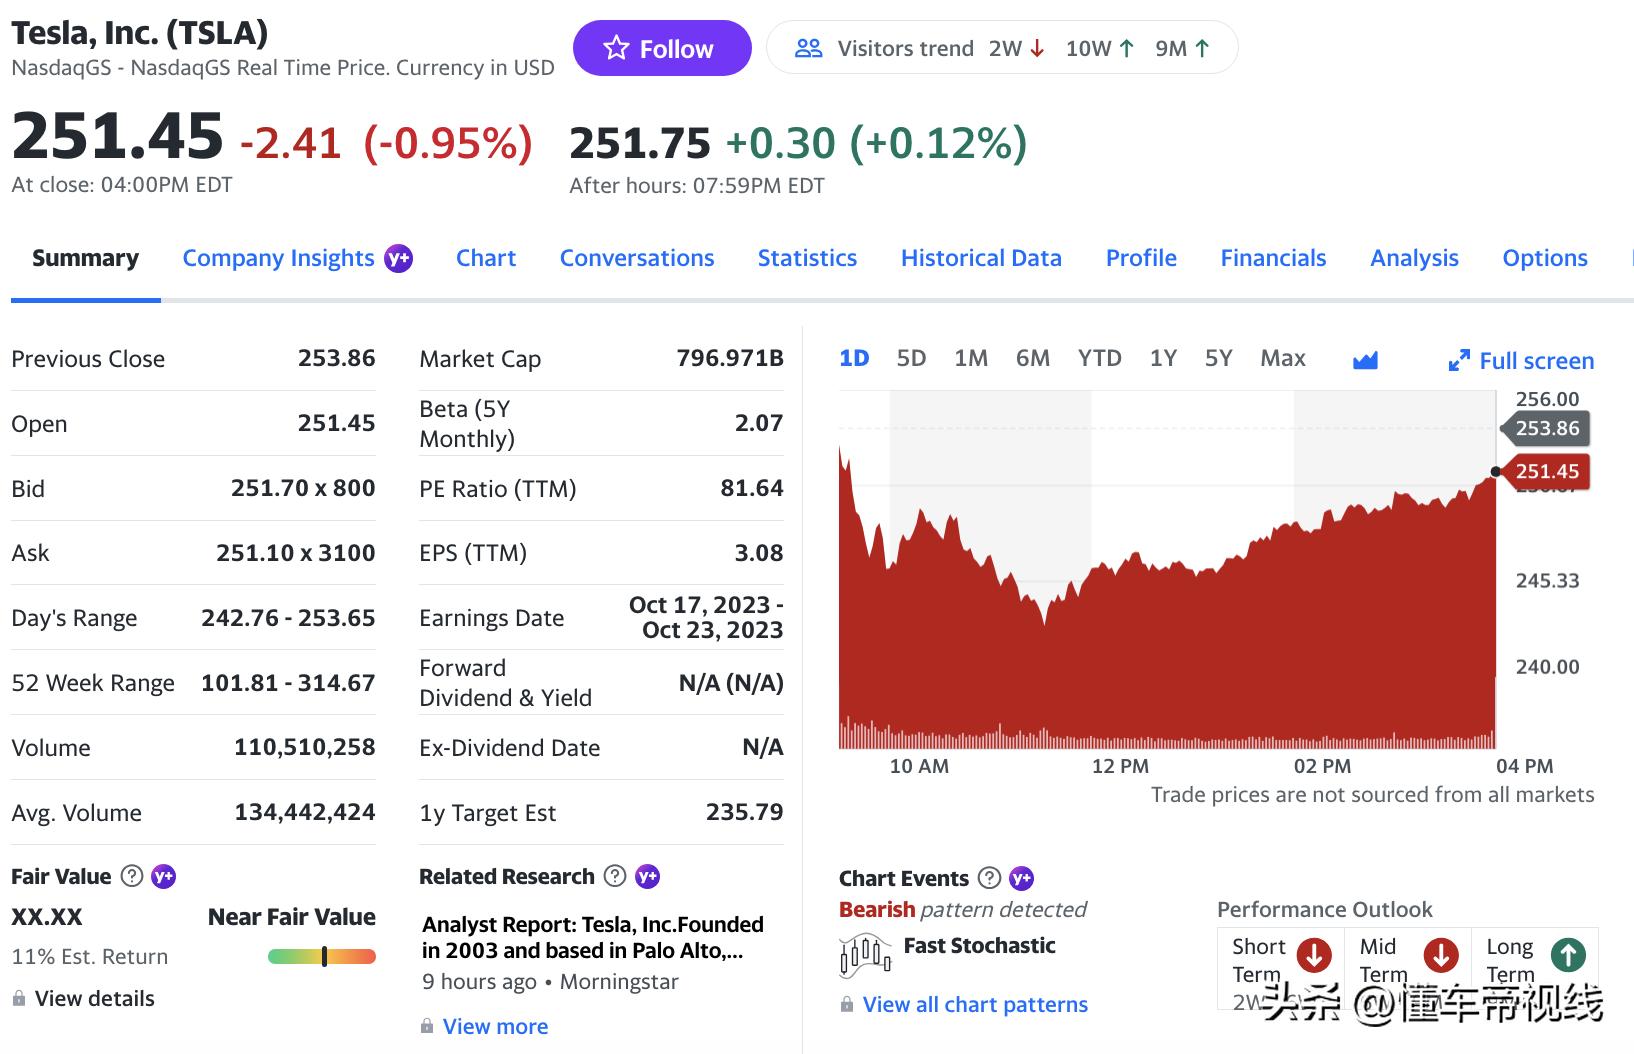The width and height of the screenshot is (1634, 1054).
Task: Select the 6M chart range
Action: (x=1033, y=358)
